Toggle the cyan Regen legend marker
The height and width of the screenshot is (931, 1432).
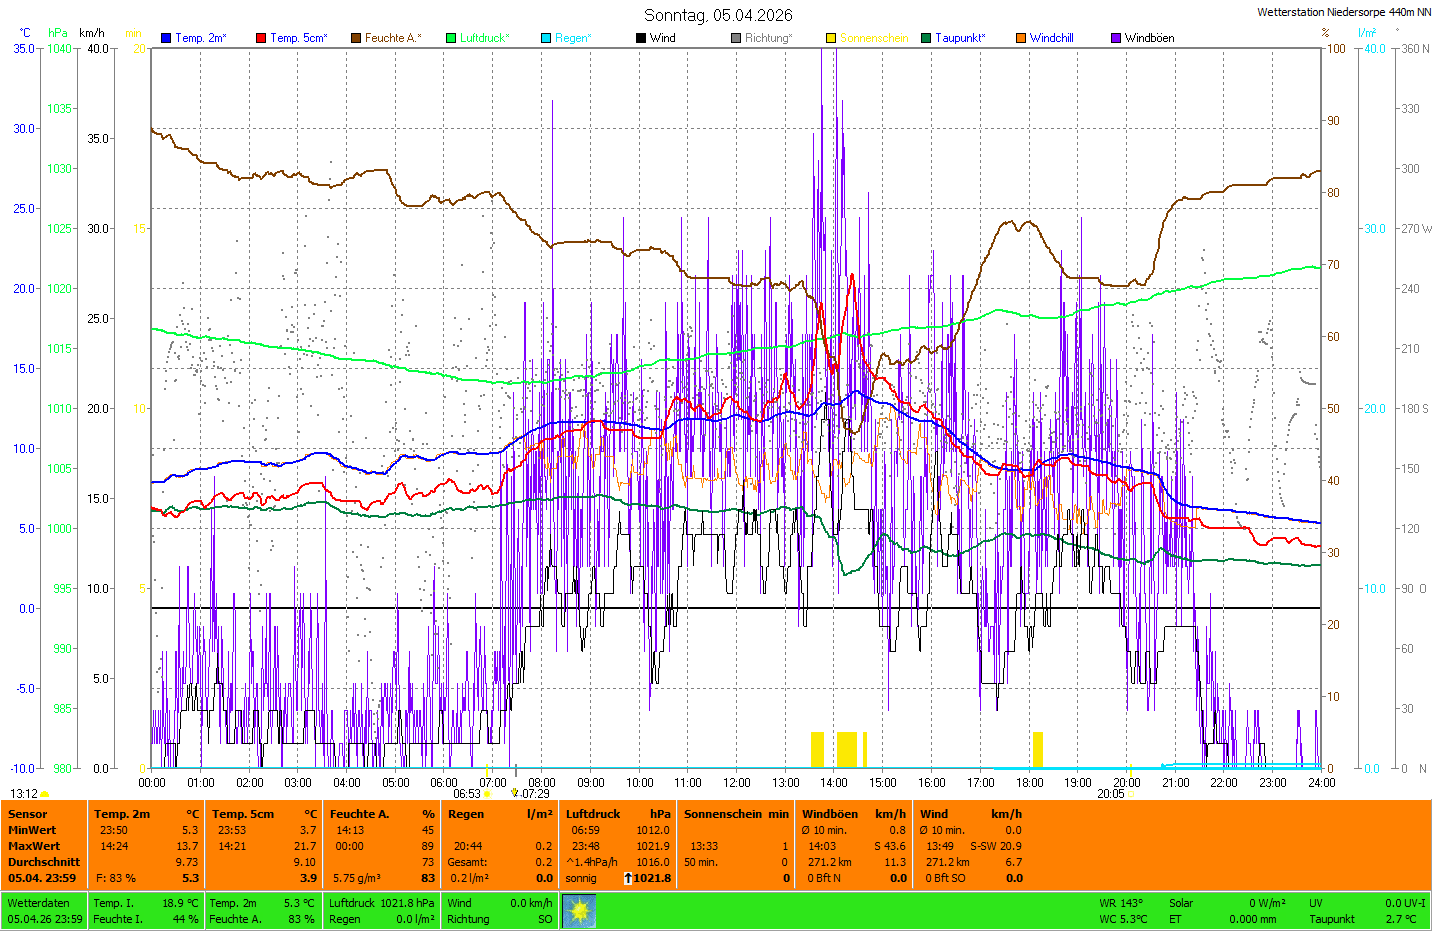[546, 38]
